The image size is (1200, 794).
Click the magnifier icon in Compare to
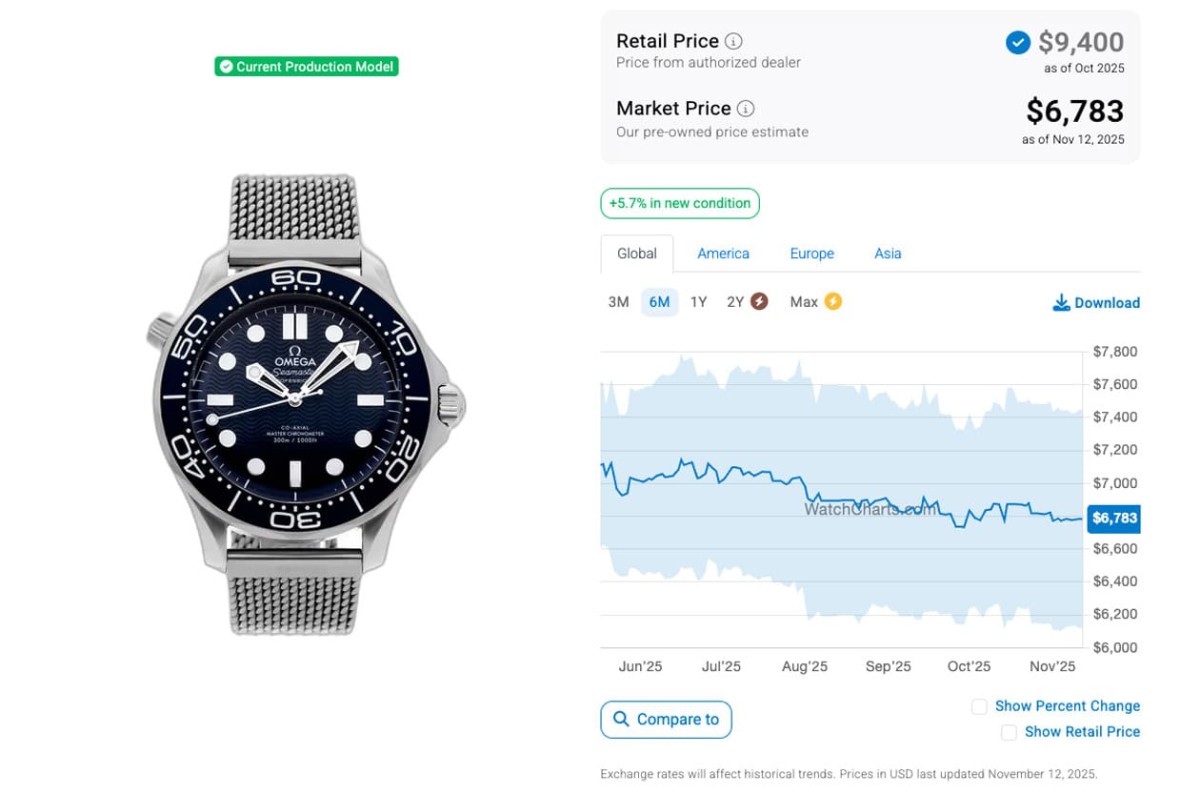point(621,719)
